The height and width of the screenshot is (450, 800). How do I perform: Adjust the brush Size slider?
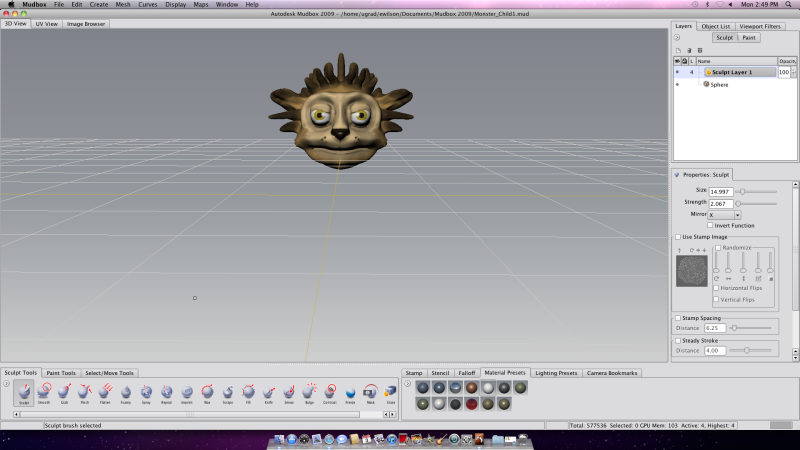pyautogui.click(x=742, y=191)
